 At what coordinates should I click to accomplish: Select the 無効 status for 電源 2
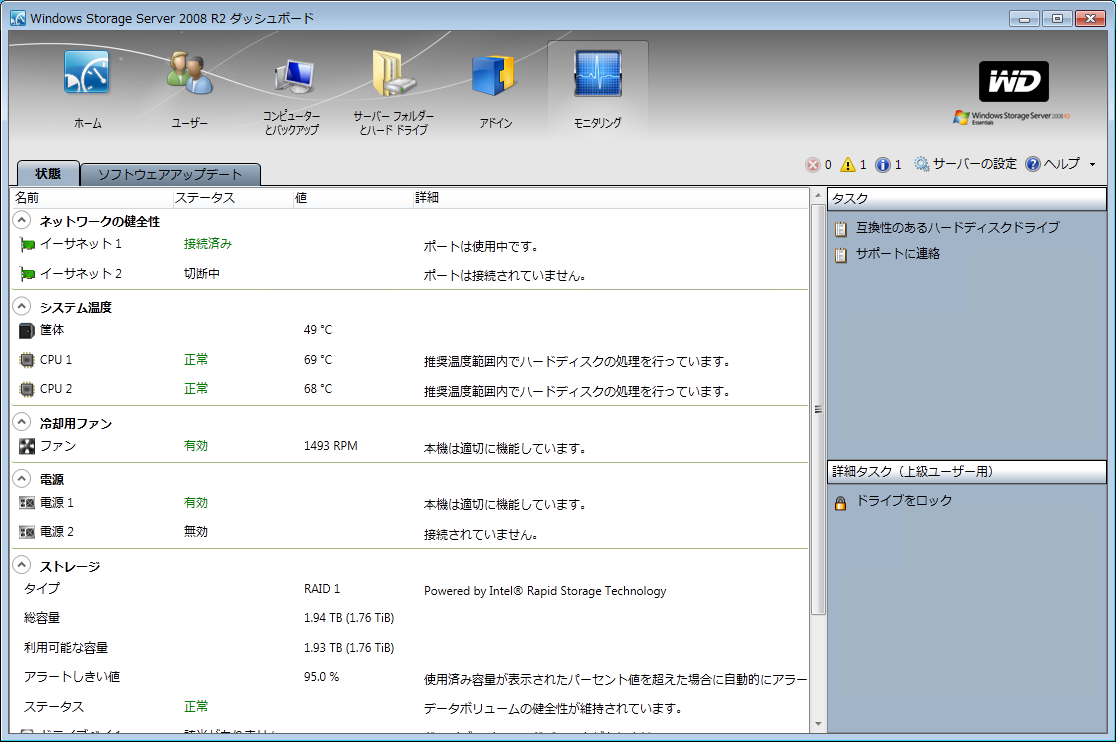point(196,531)
